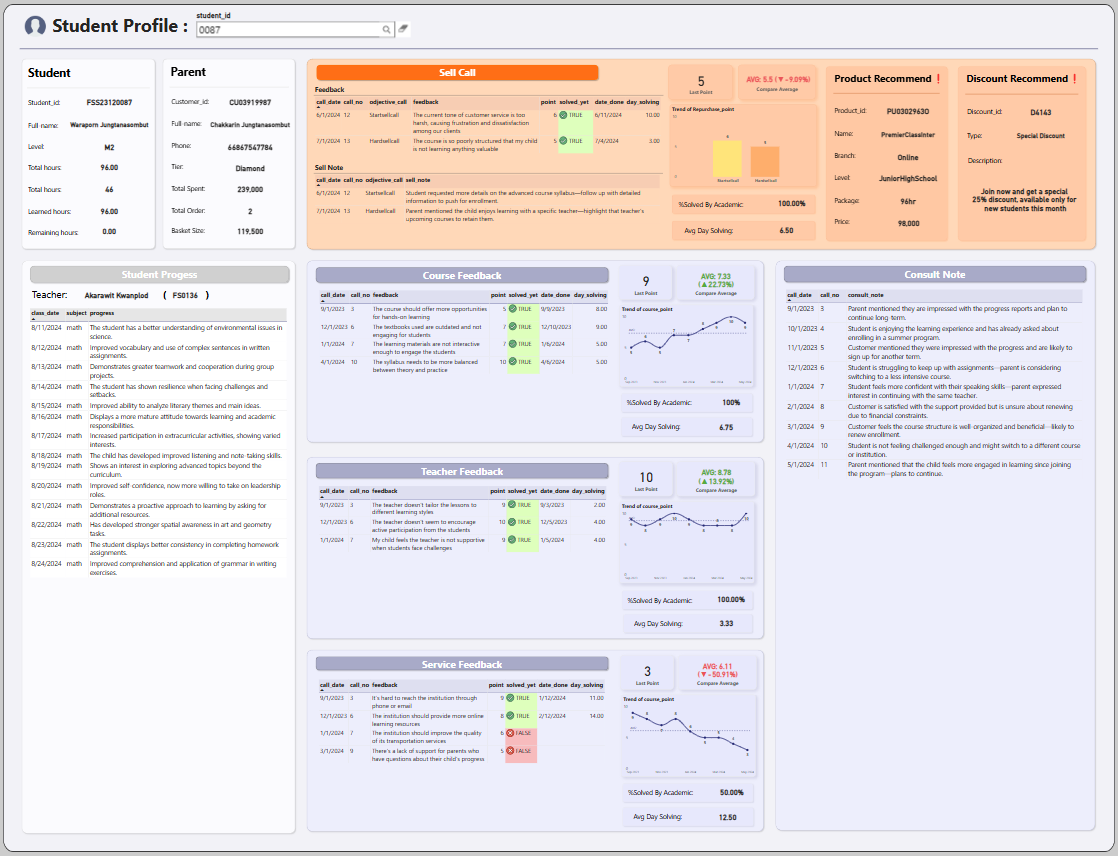Click parent phone number 66867547784
Image resolution: width=1118 pixels, height=856 pixels.
tap(250, 148)
